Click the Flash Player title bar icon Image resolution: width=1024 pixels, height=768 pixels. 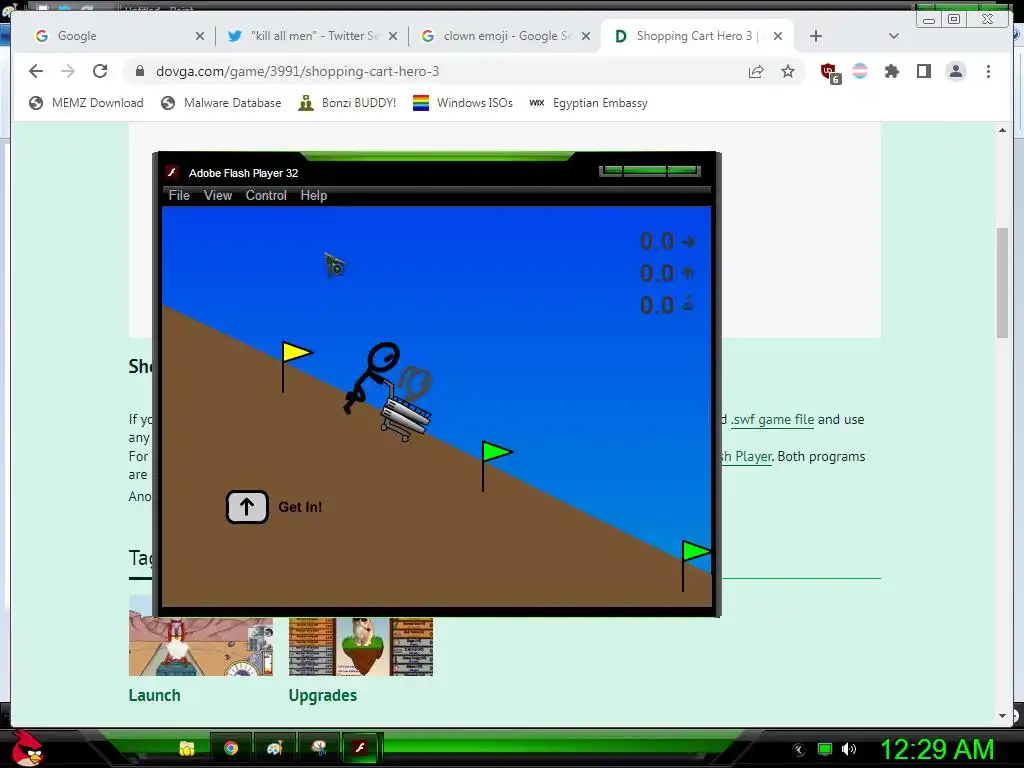[172, 172]
